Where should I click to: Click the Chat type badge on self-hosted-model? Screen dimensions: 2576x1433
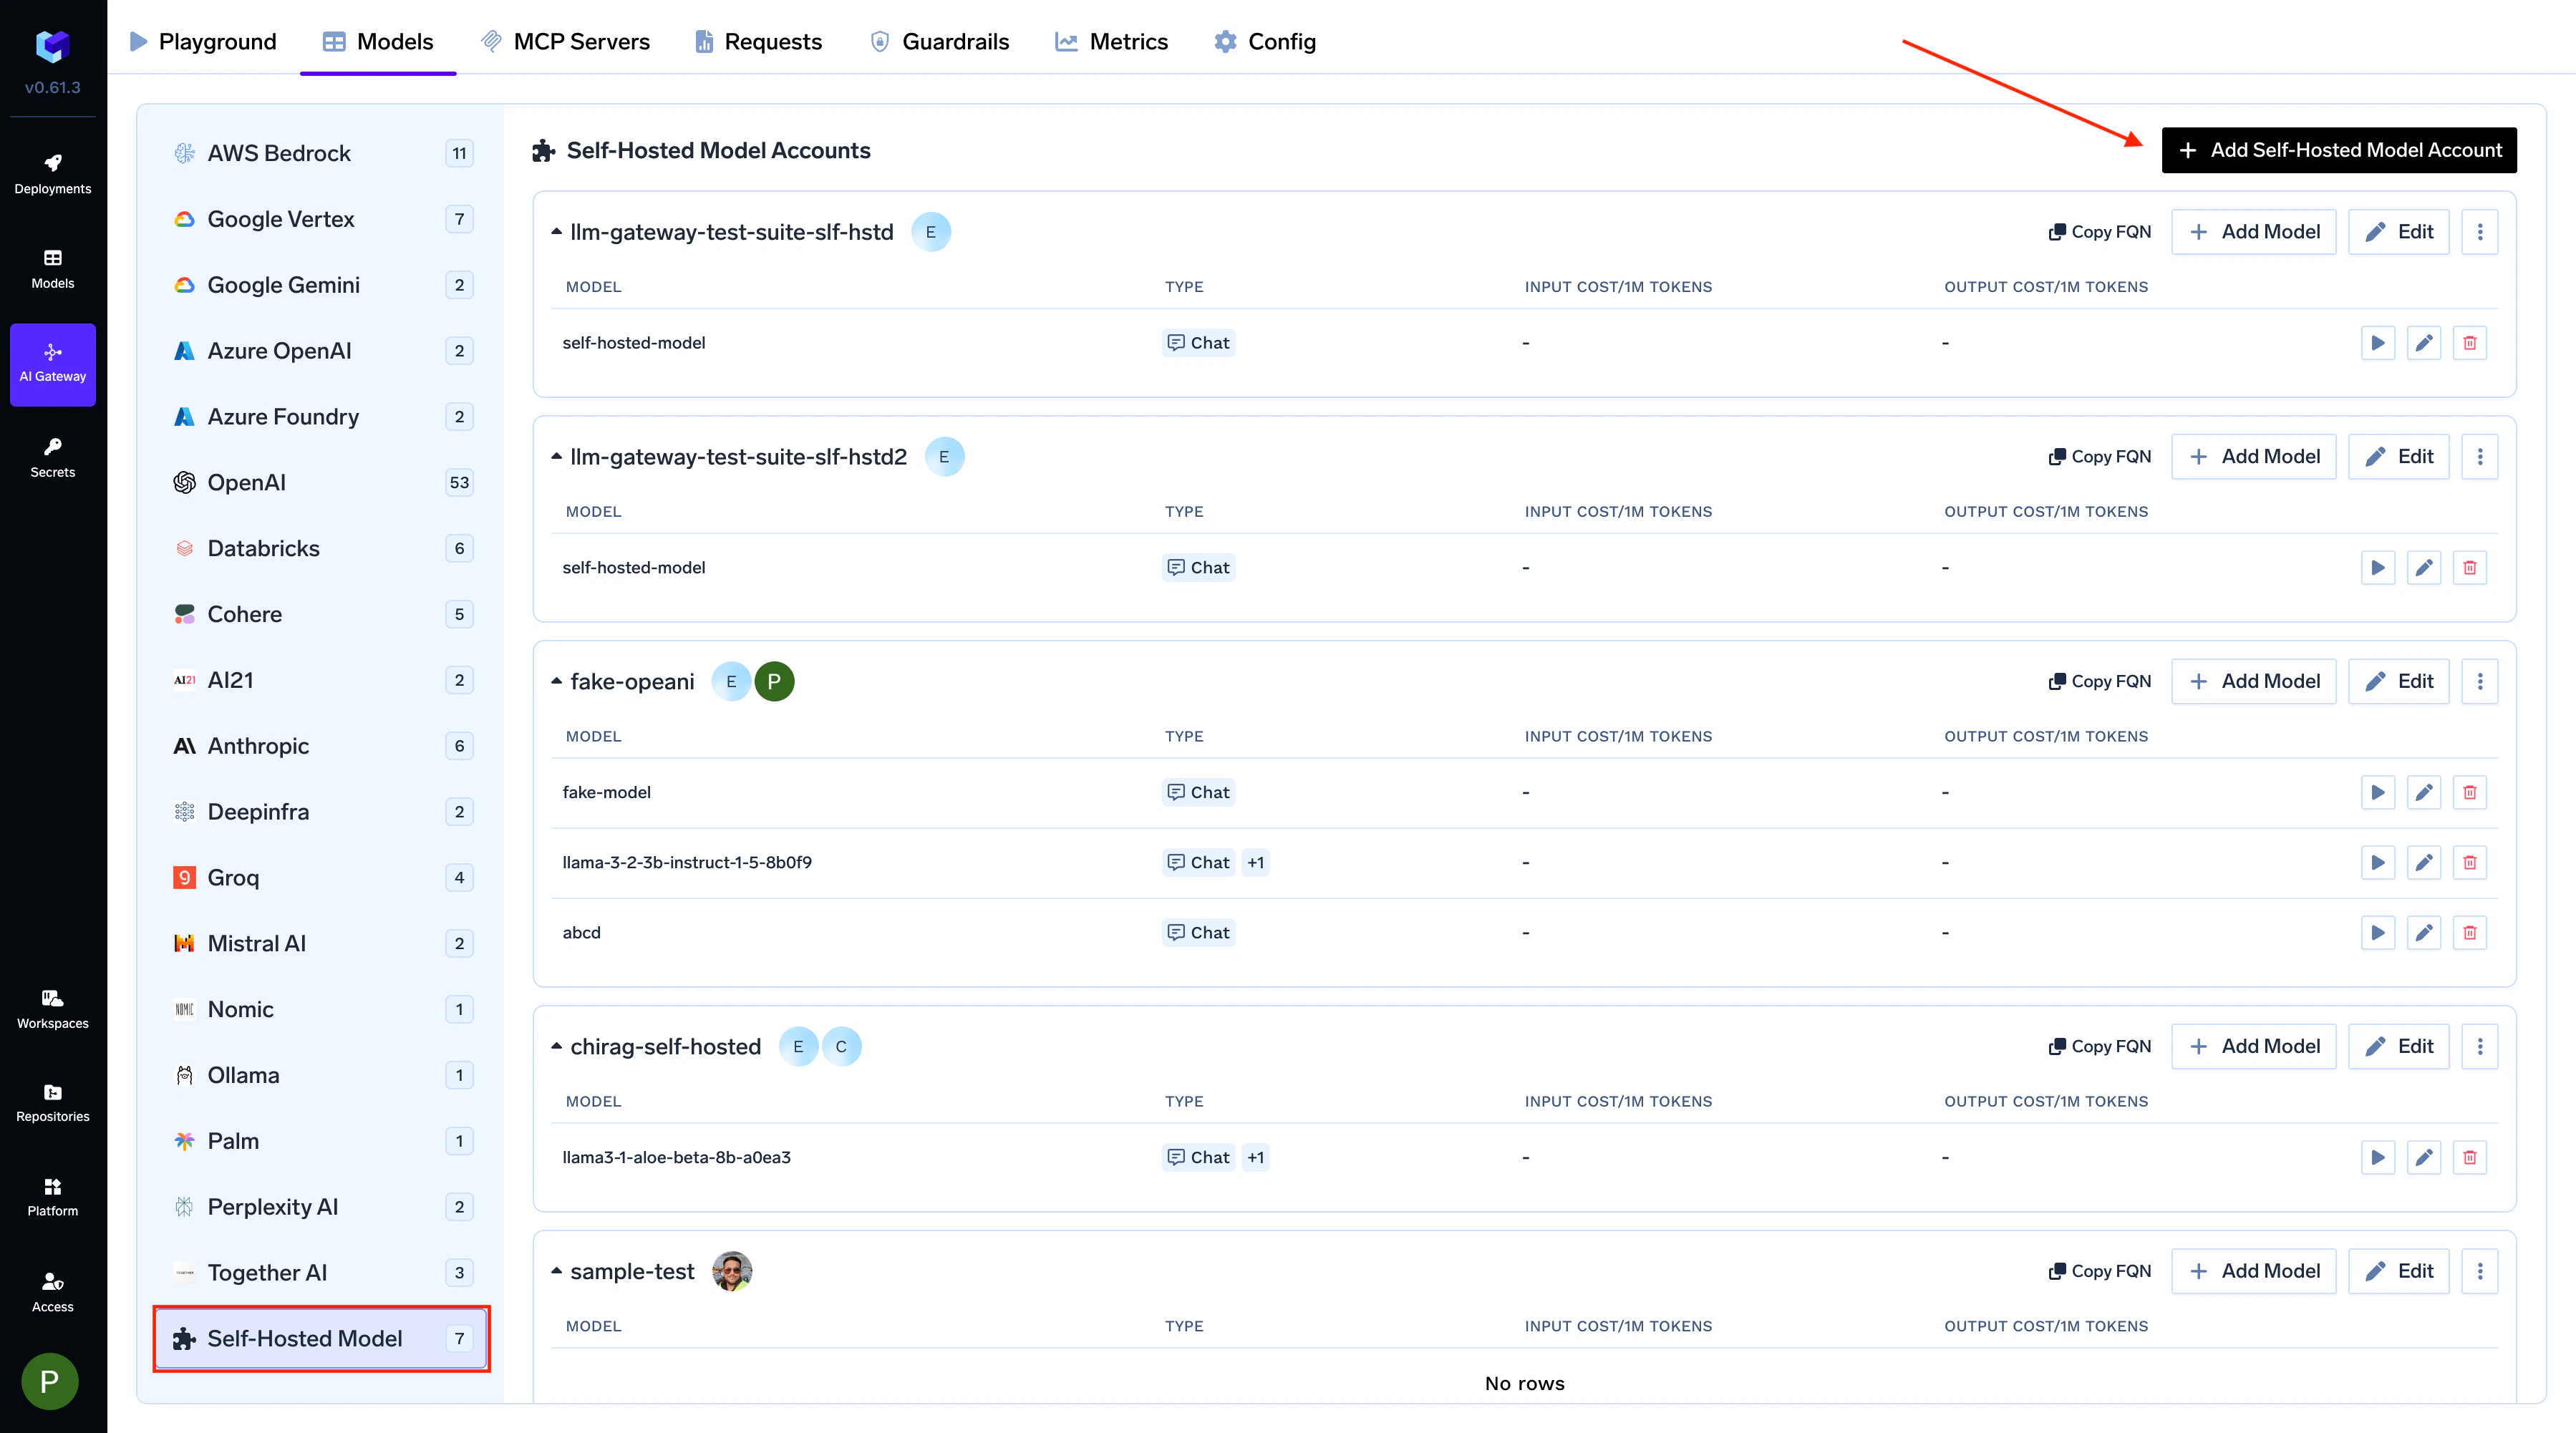1198,342
